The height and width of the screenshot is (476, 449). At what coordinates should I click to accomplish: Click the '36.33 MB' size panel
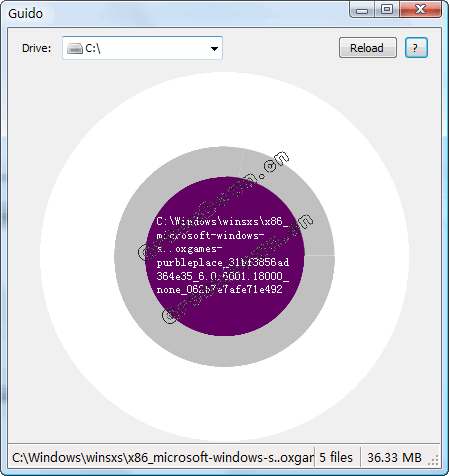394,458
